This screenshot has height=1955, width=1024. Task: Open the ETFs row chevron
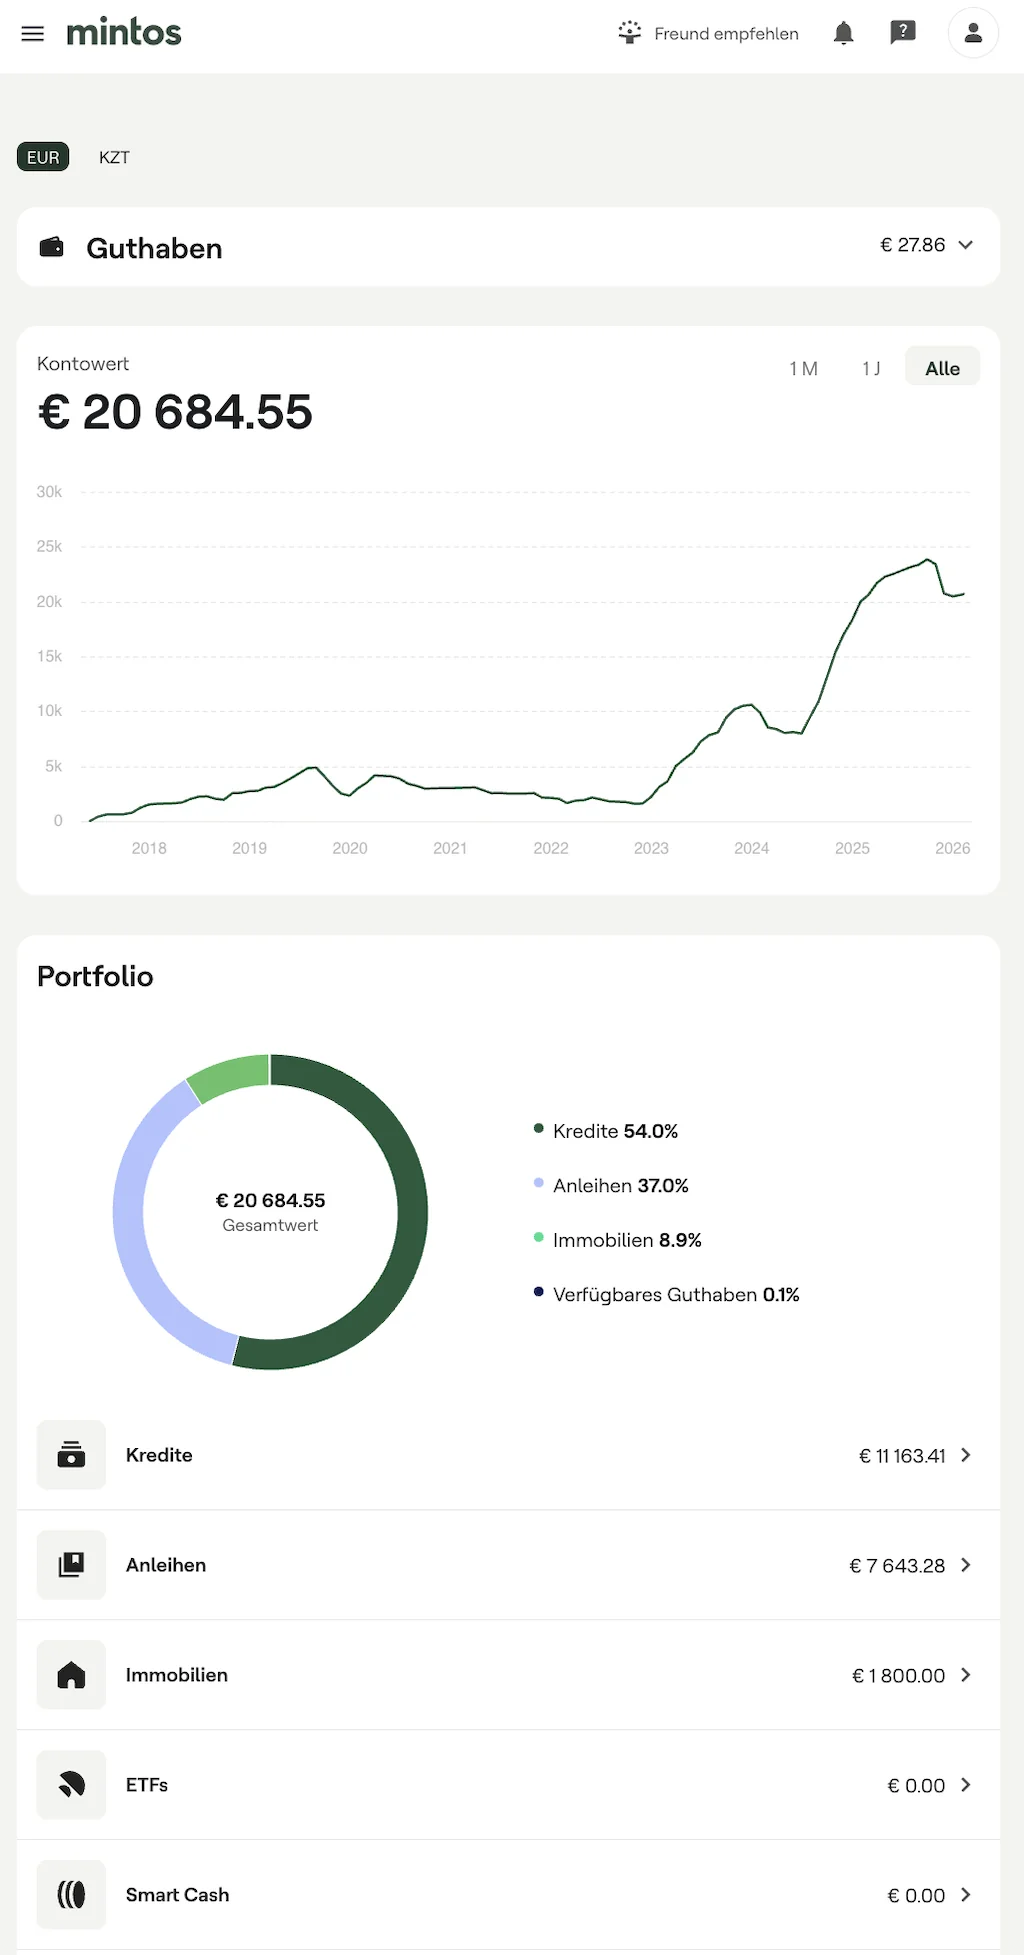click(x=966, y=1785)
